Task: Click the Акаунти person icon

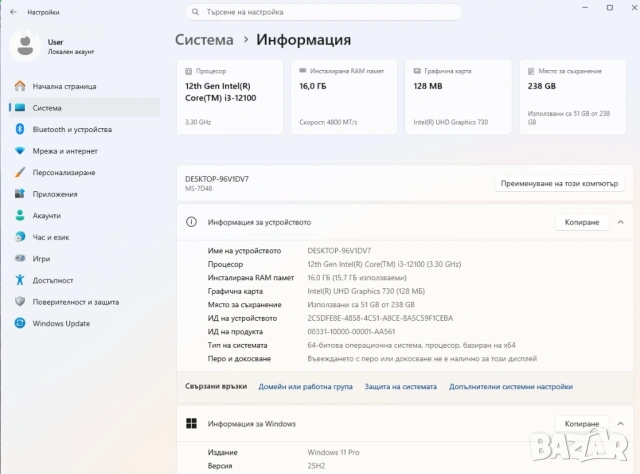Action: (x=20, y=215)
